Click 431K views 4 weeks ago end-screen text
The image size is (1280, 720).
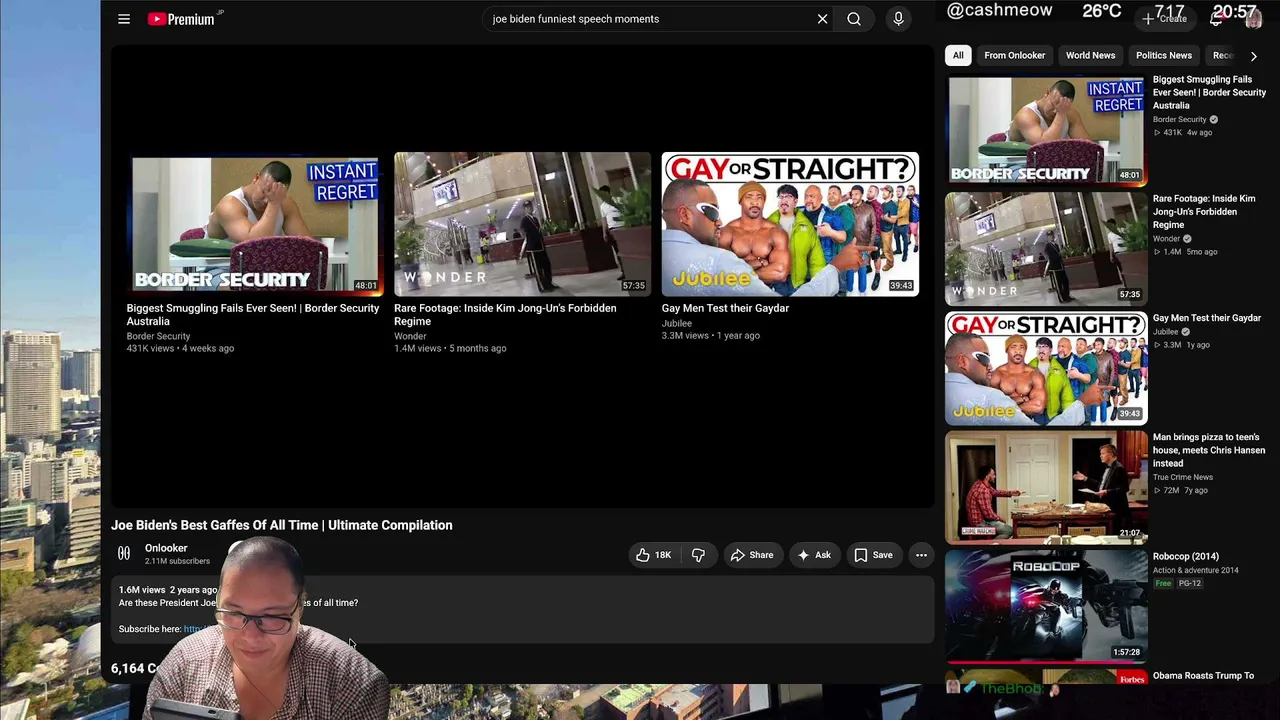[180, 348]
